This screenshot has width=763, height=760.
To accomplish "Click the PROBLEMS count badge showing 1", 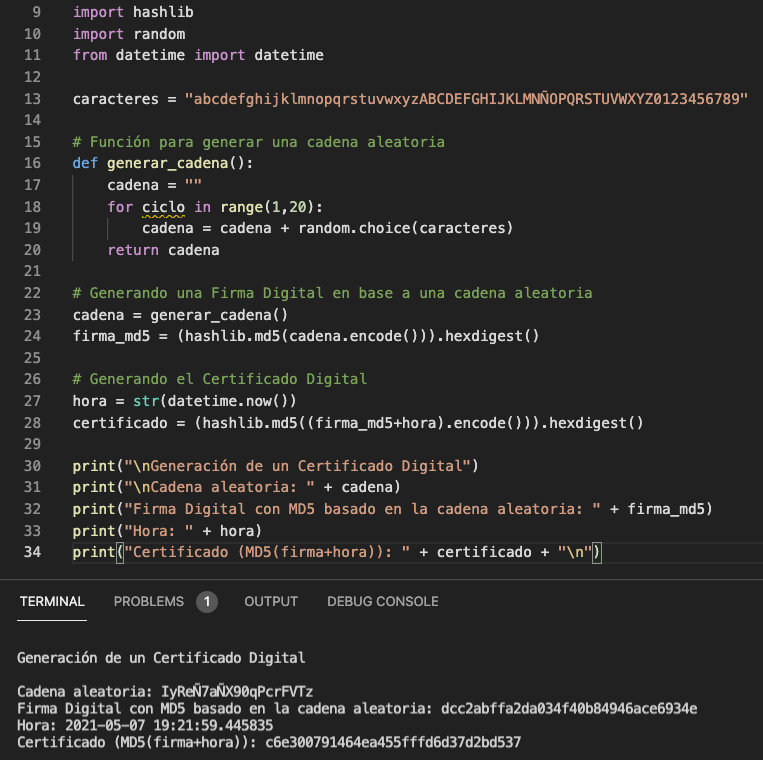I will 207,602.
